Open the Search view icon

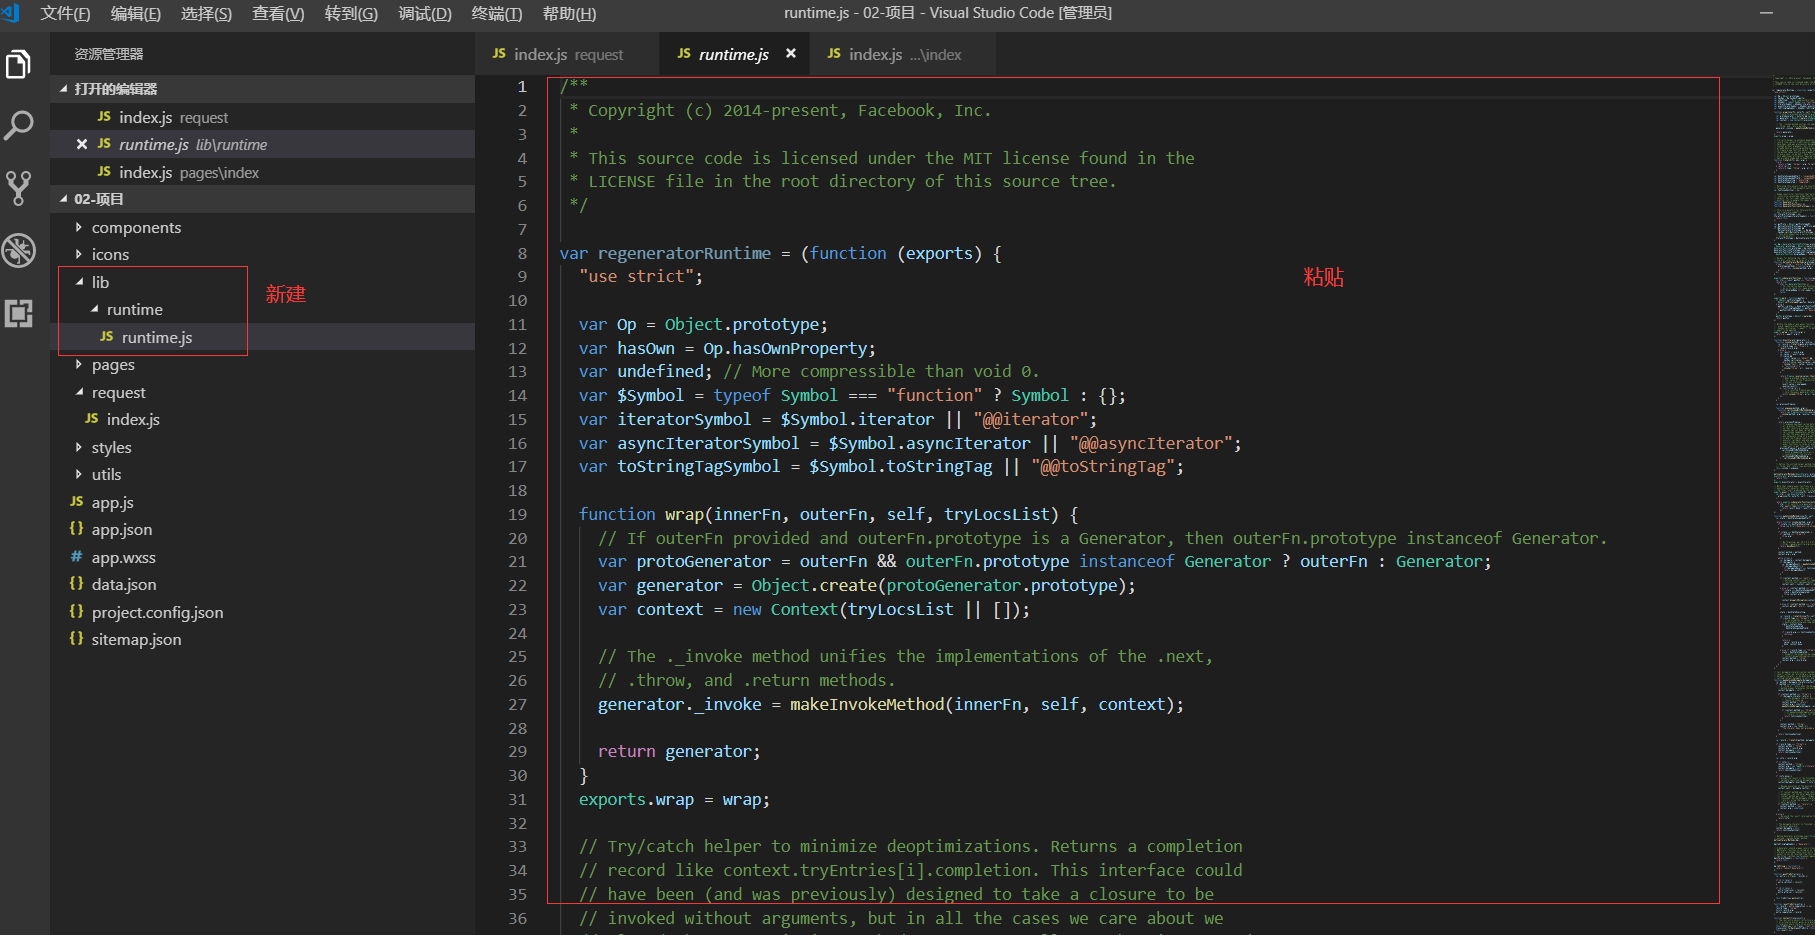[19, 126]
